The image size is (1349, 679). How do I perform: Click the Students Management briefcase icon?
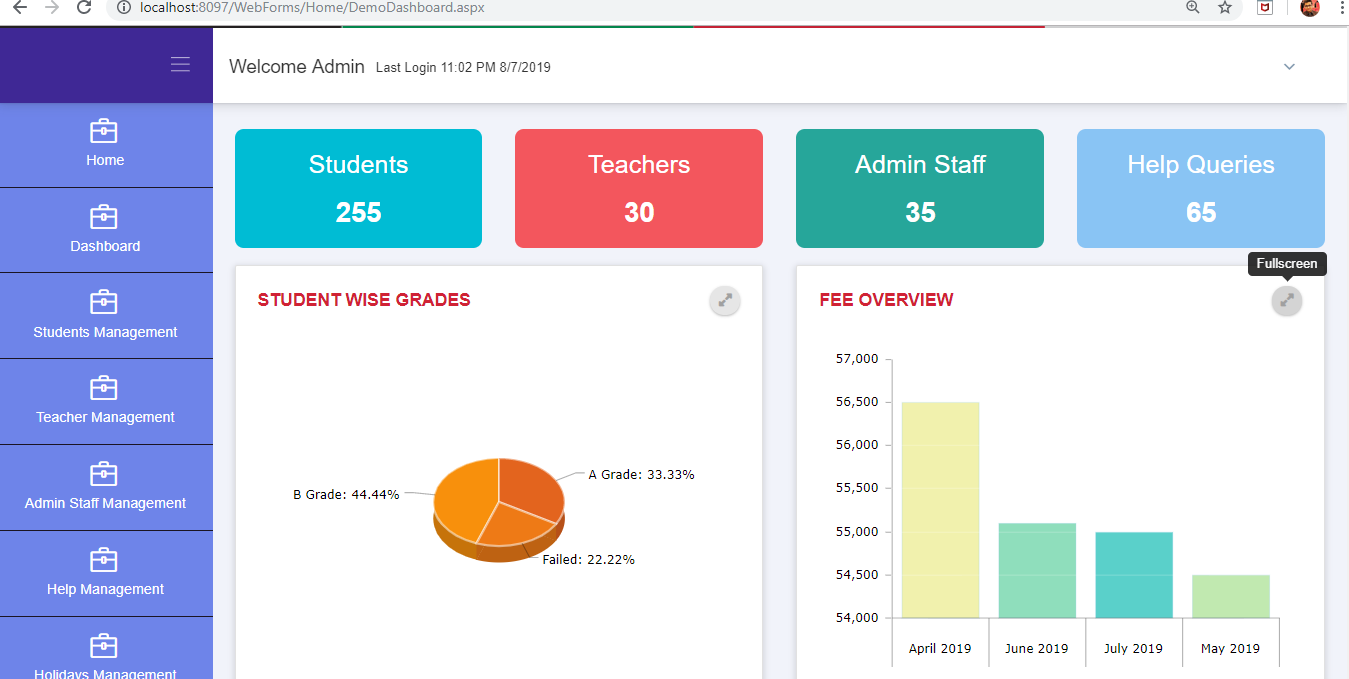click(x=104, y=302)
